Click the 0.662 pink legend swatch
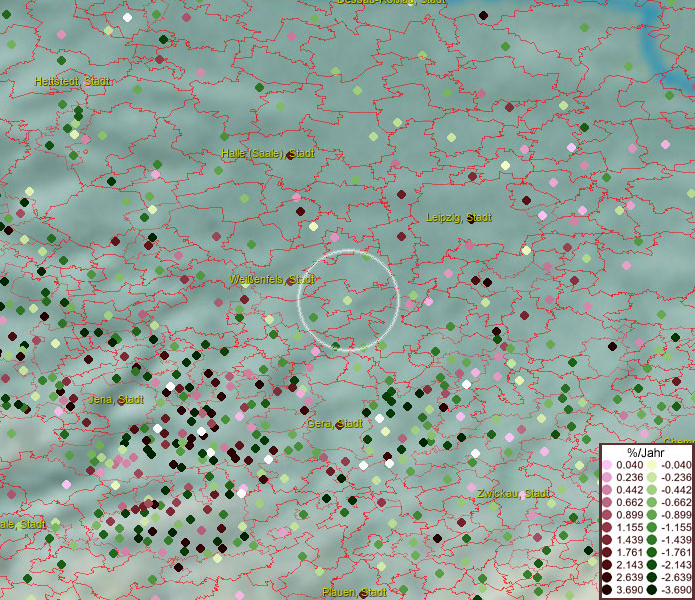 [x=607, y=503]
